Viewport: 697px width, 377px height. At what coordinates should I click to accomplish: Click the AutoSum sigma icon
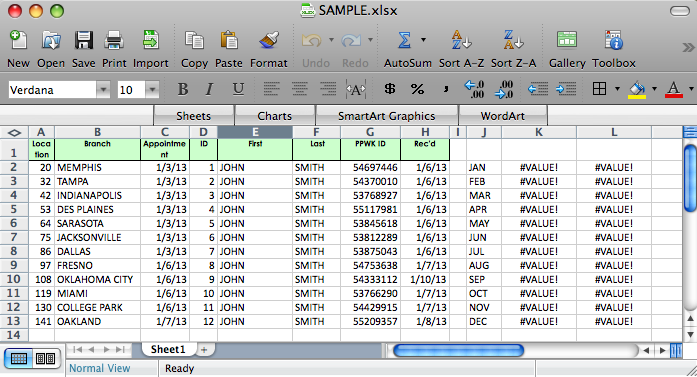404,40
